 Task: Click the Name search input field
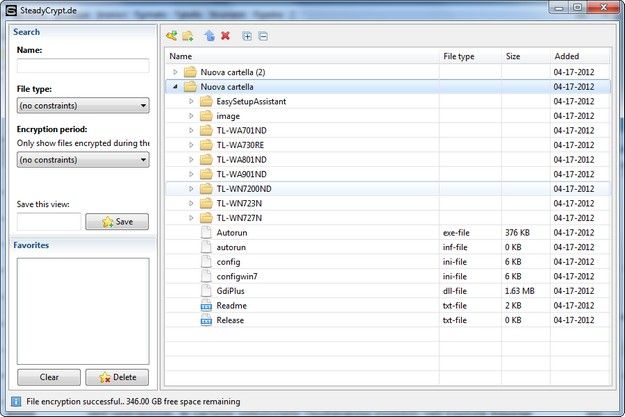coord(82,66)
